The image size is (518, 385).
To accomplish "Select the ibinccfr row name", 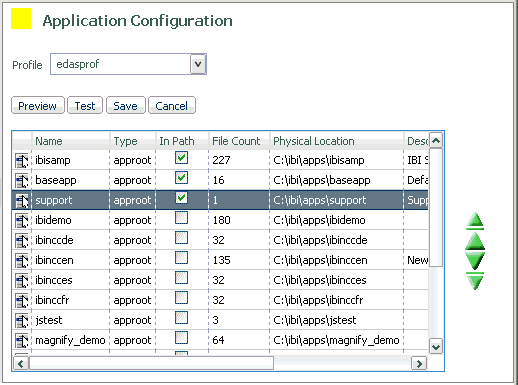I will pyautogui.click(x=52, y=300).
